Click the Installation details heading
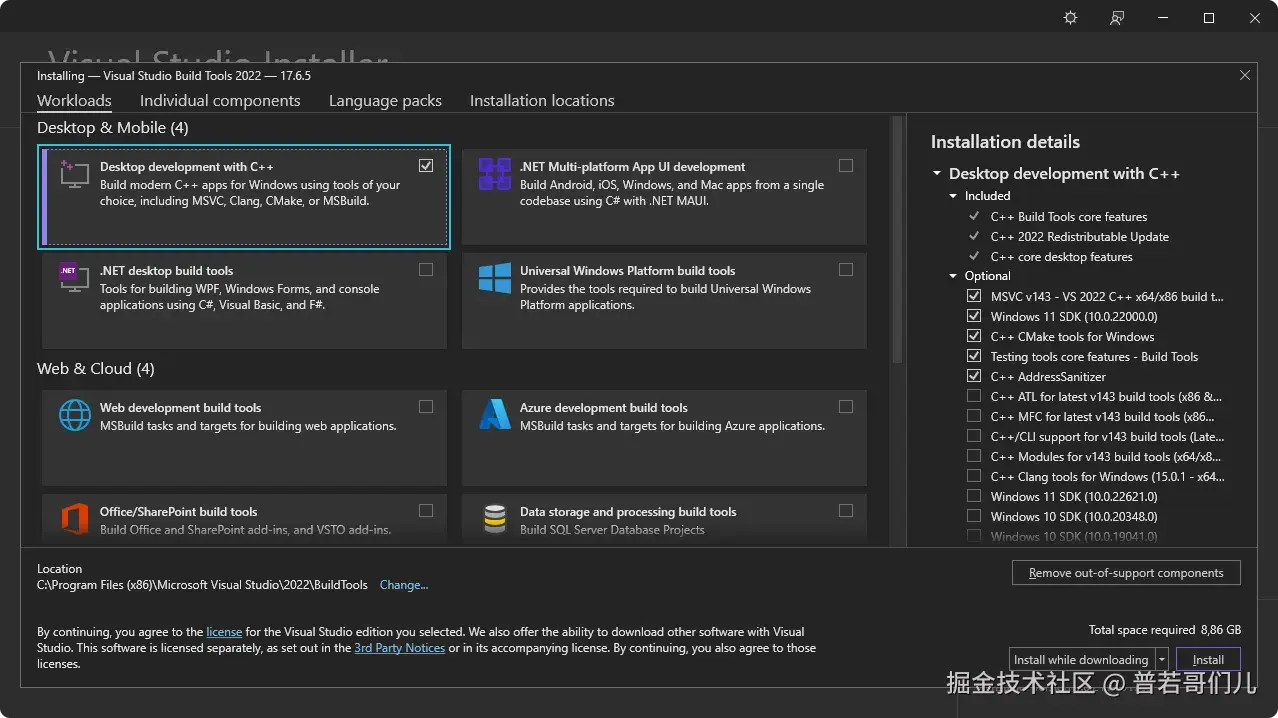This screenshot has height=718, width=1278. [1005, 142]
